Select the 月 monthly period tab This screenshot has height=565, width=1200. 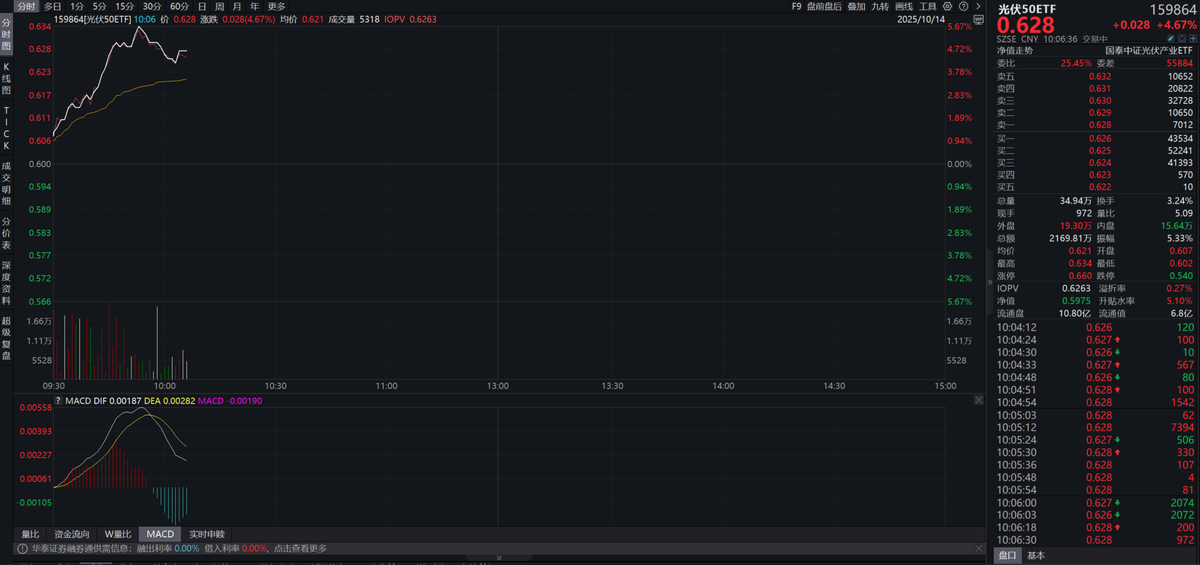[236, 6]
